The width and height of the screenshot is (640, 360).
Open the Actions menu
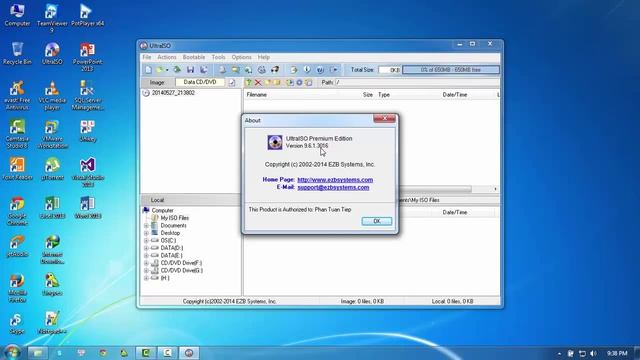[167, 57]
